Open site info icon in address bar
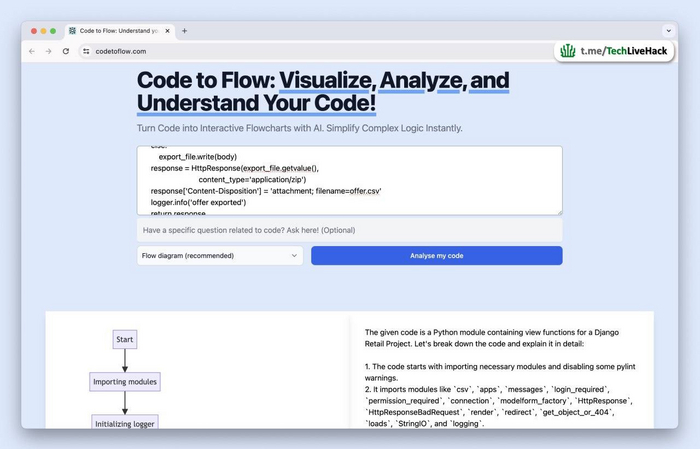700x449 pixels. coord(86,51)
